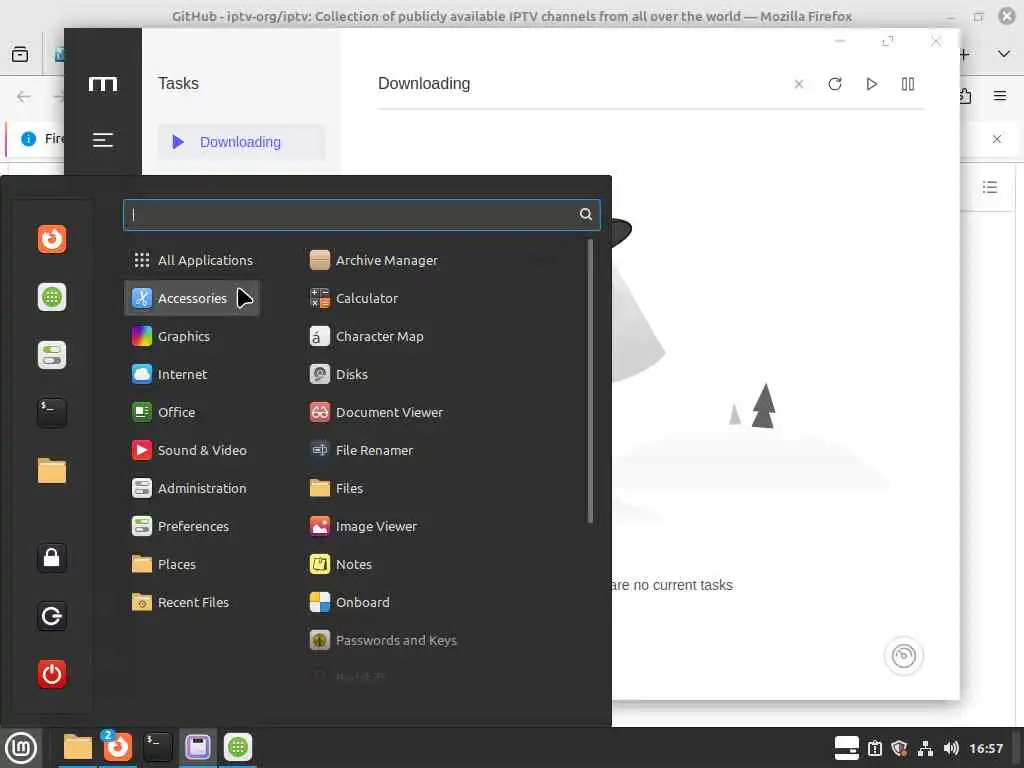Resume all tasks with the play icon

tap(871, 84)
